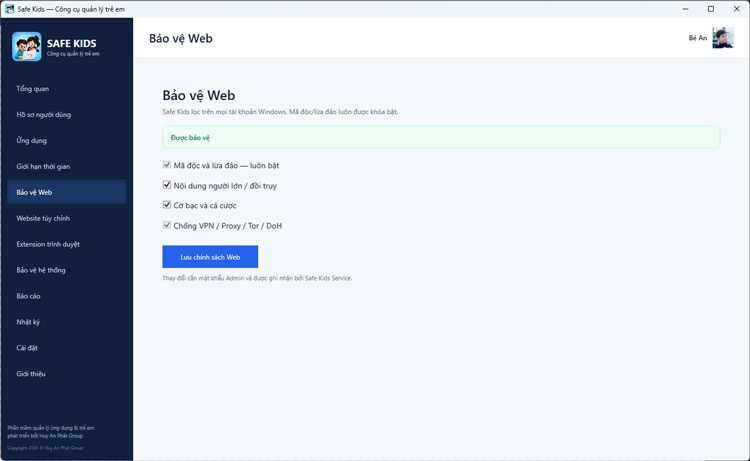Go to Bảo vệ hệ thống
This screenshot has height=461, width=750.
pyautogui.click(x=67, y=270)
